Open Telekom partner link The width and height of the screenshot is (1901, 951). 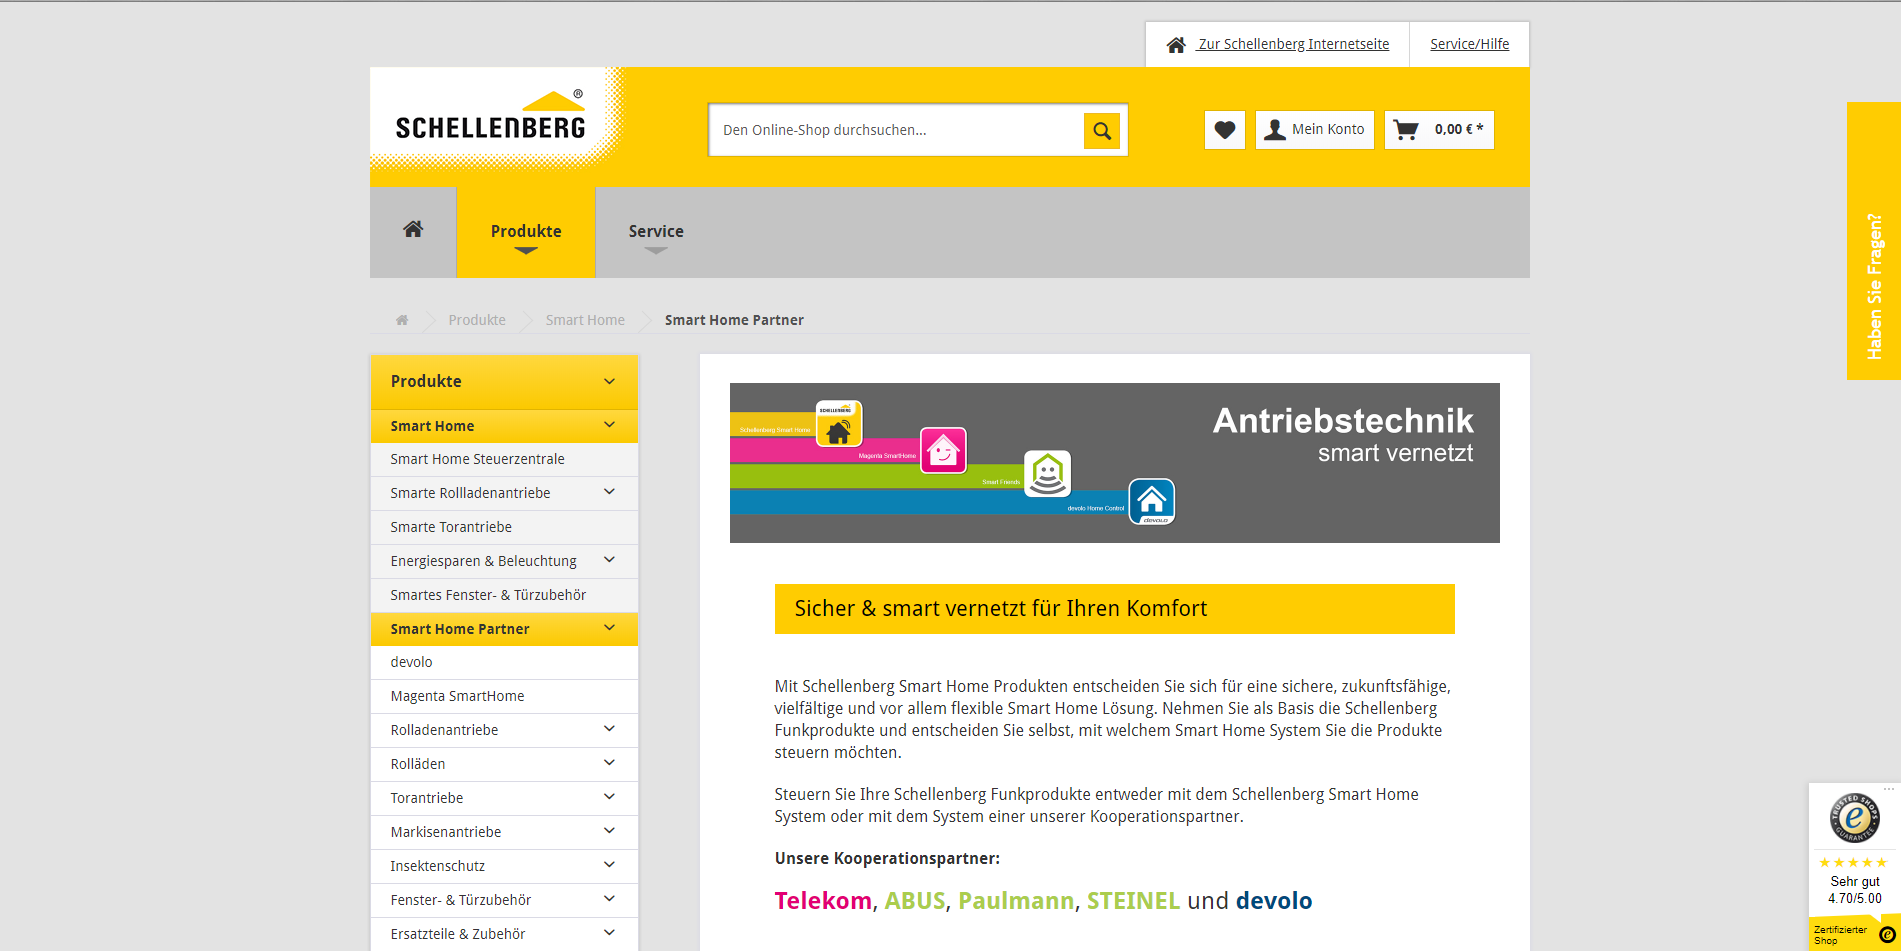823,901
